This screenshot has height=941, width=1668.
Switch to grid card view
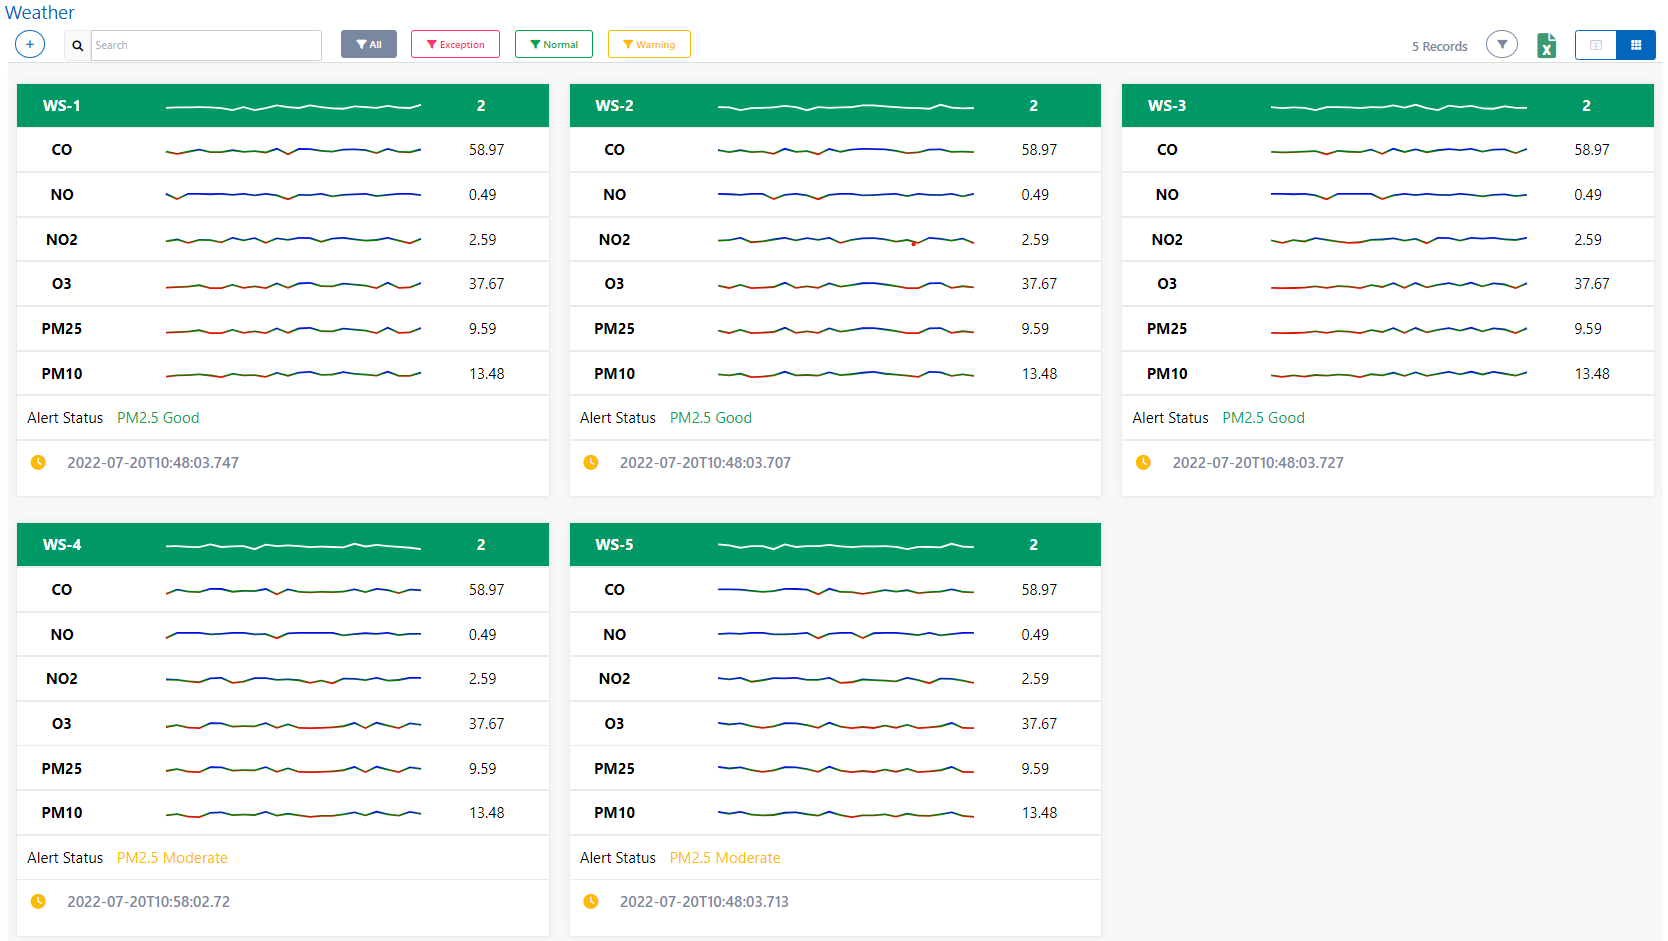coord(1636,45)
